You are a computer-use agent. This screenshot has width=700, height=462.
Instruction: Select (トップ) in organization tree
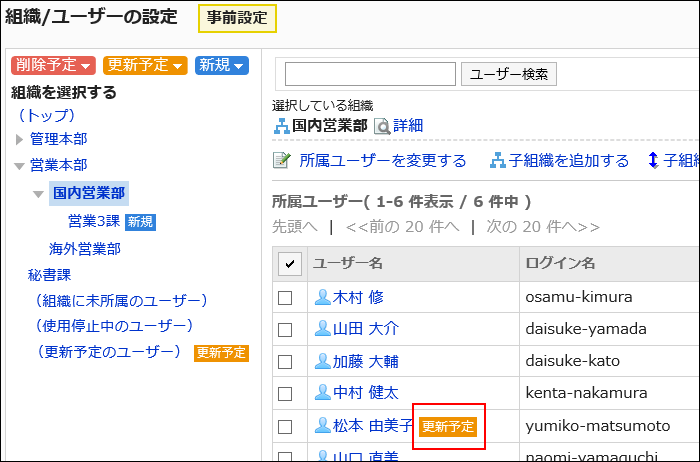pos(46,116)
